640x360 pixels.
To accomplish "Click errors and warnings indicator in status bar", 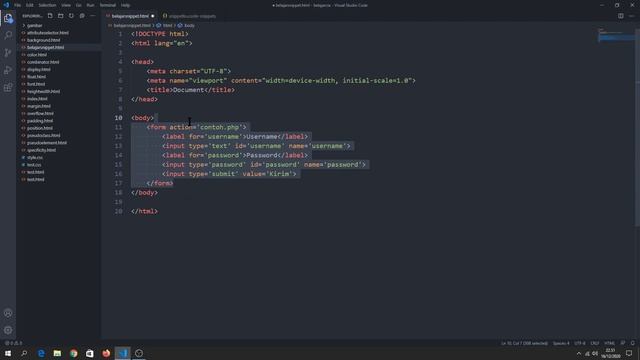I will (13, 343).
